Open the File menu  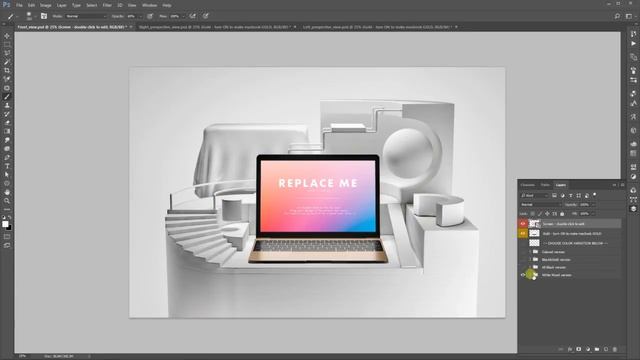tap(19, 5)
